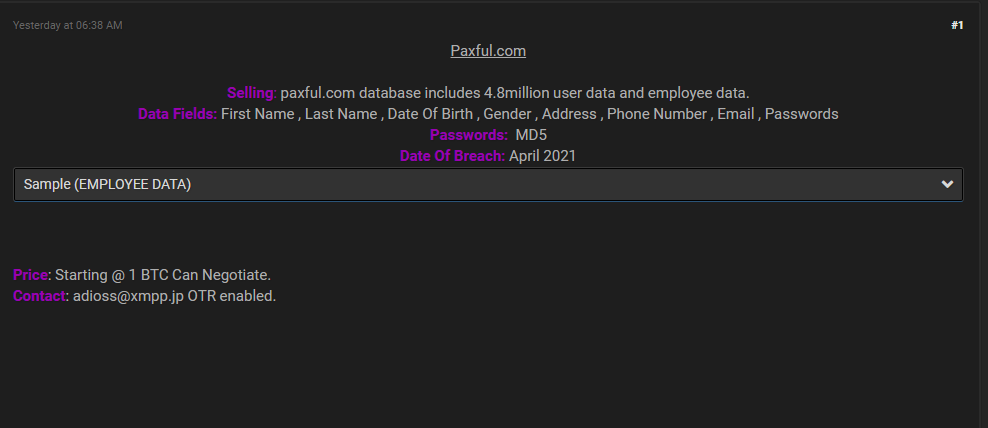Viewport: 988px width, 428px height.
Task: Click the #1 post number link
Action: point(957,25)
